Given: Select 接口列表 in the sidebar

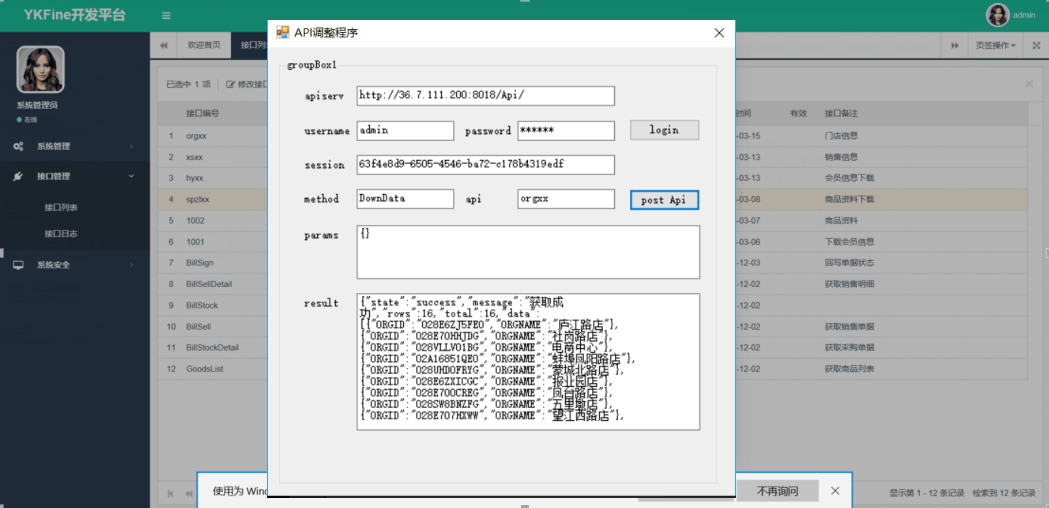Looking at the screenshot, I should pyautogui.click(x=61, y=207).
